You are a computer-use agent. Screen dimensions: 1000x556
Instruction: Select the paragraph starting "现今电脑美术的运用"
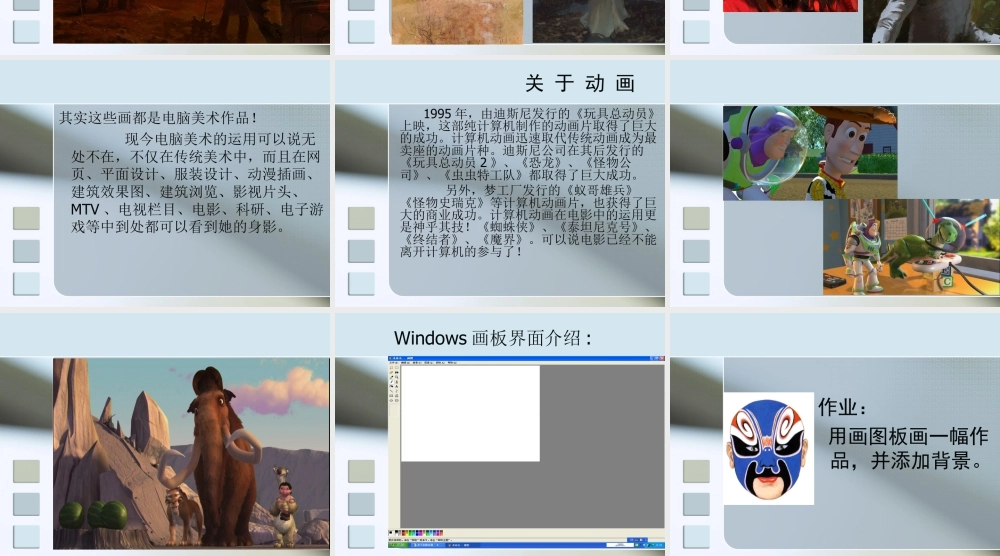click(x=197, y=183)
